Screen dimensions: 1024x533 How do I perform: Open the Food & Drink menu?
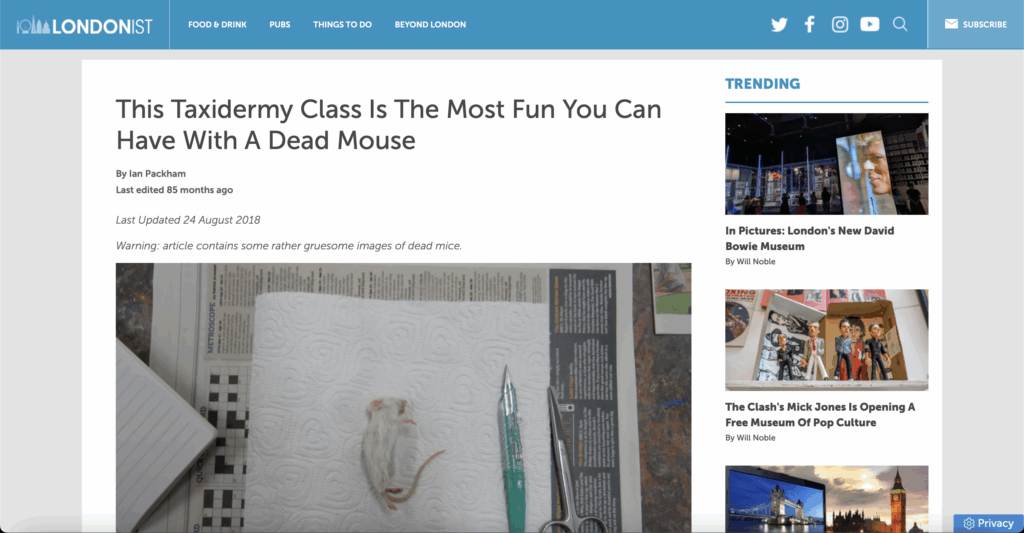pos(217,25)
